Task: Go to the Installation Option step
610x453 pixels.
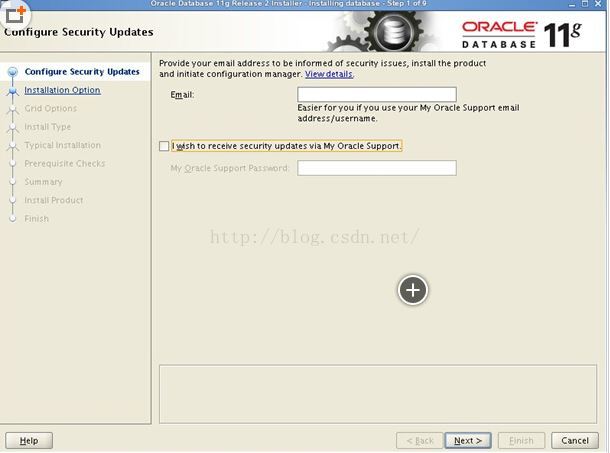Action: [62, 90]
